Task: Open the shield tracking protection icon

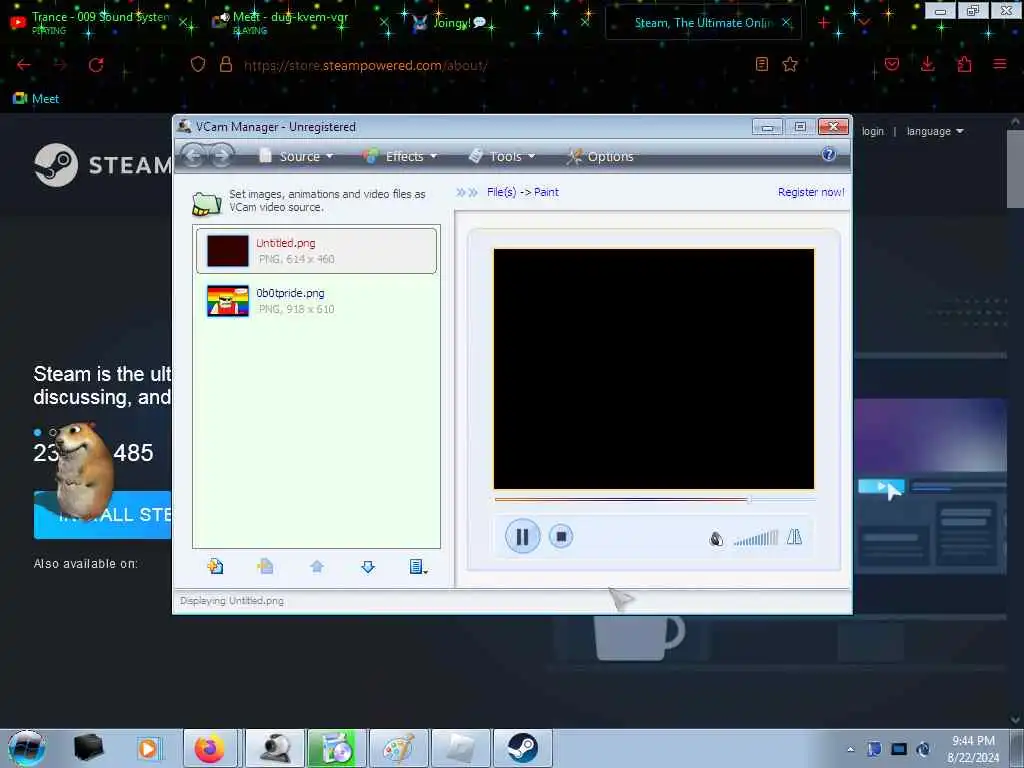Action: point(198,64)
